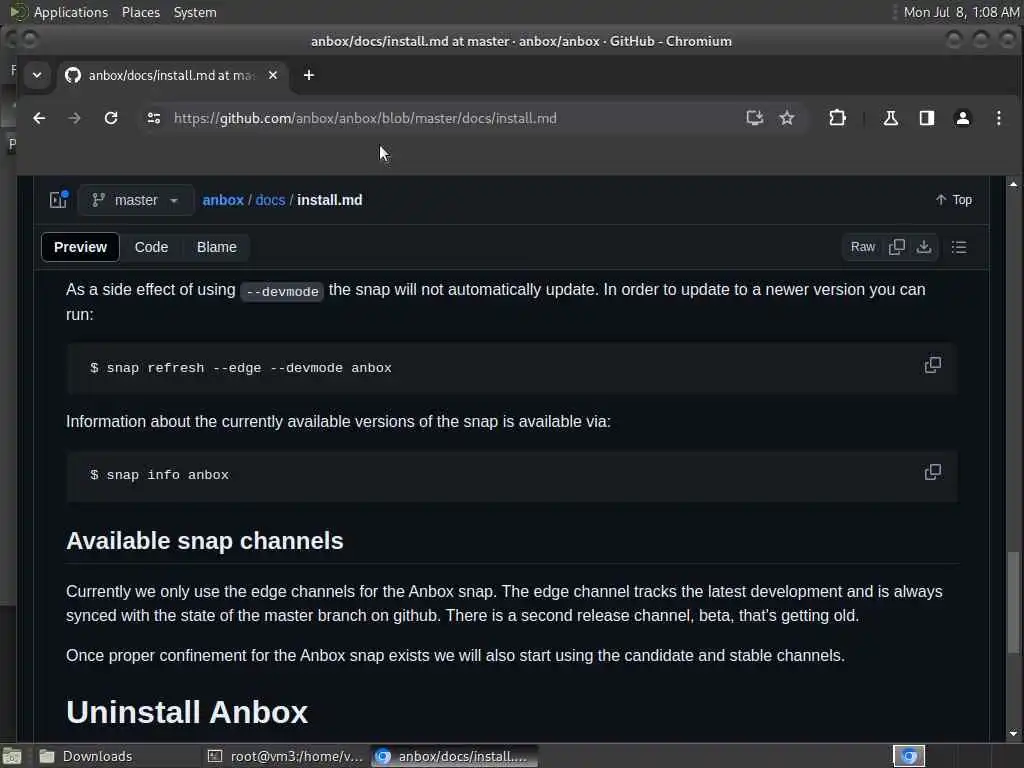Jump to Top of the file
This screenshot has height=768, width=1024.
953,199
